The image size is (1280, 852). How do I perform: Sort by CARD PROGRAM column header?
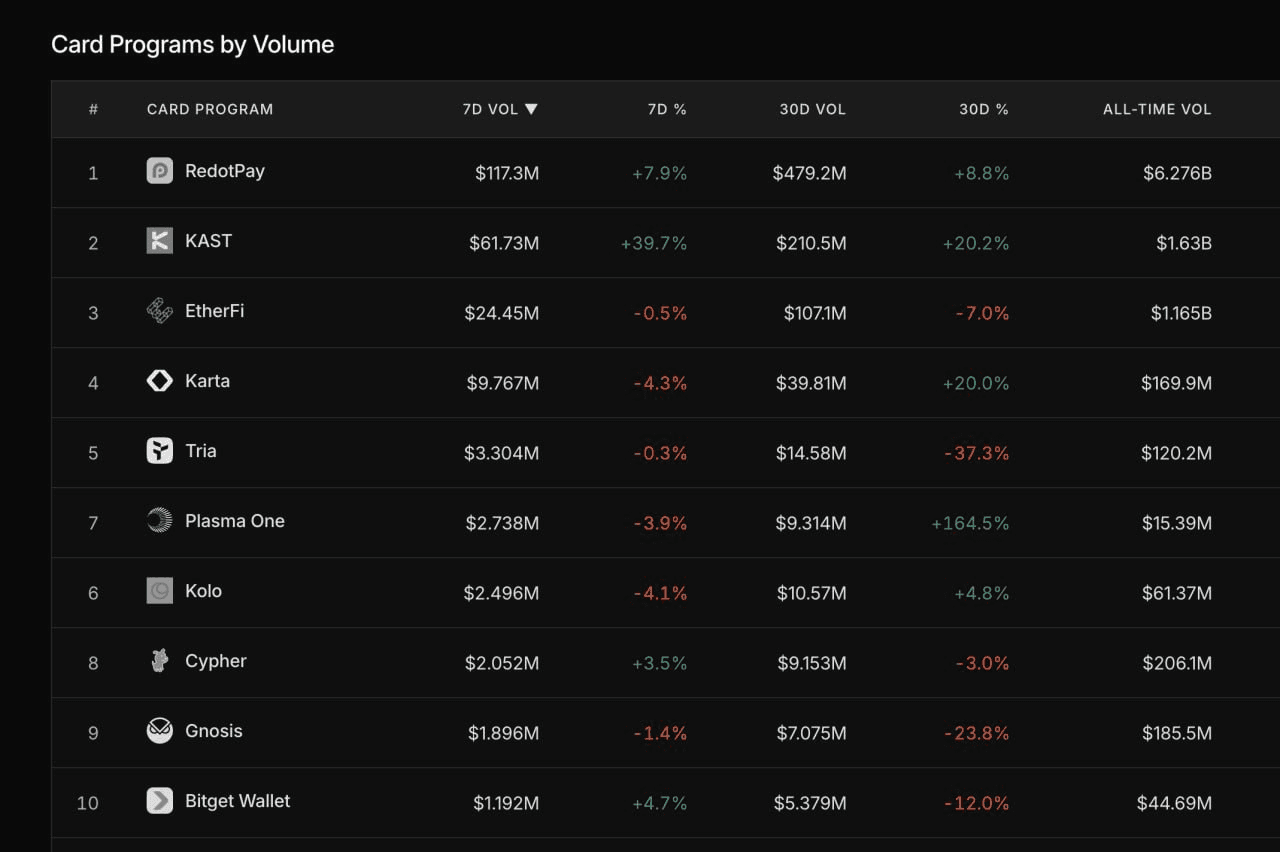pyautogui.click(x=210, y=109)
